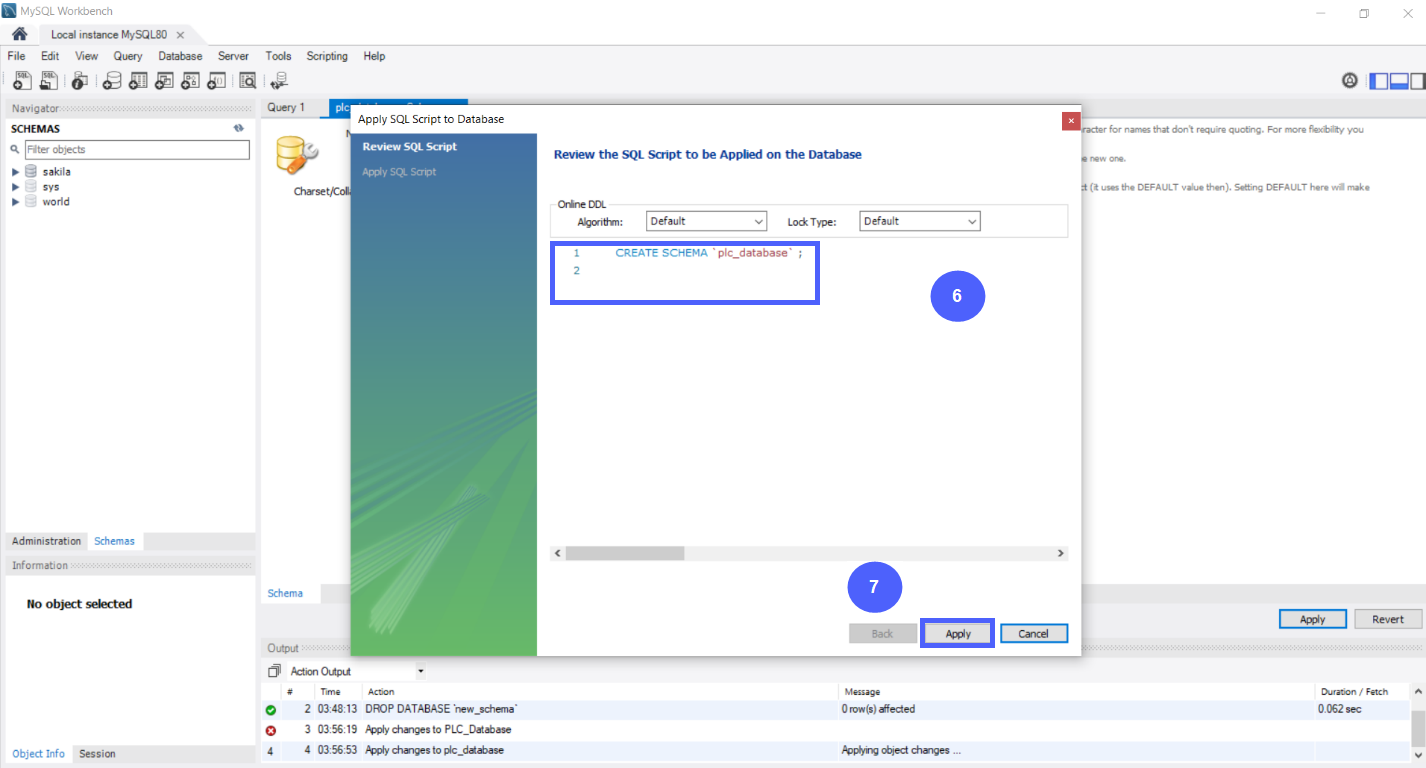This screenshot has width=1426, height=768.
Task: Select the DROP DATABASE output row
Action: coord(836,709)
